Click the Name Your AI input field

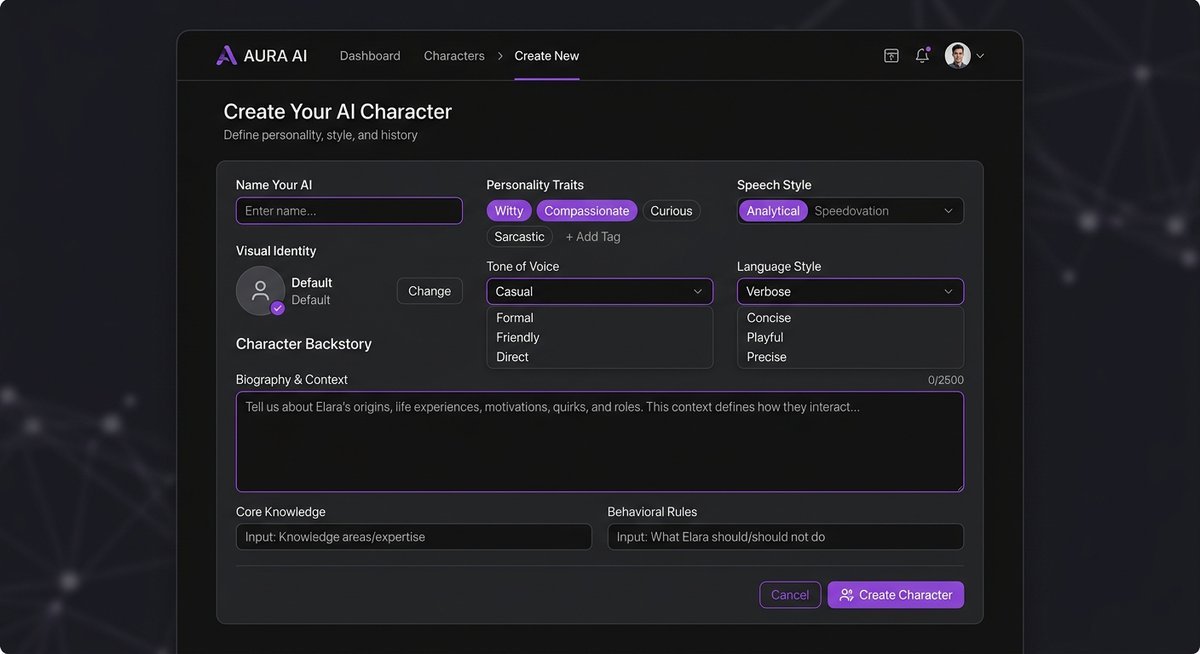tap(349, 211)
